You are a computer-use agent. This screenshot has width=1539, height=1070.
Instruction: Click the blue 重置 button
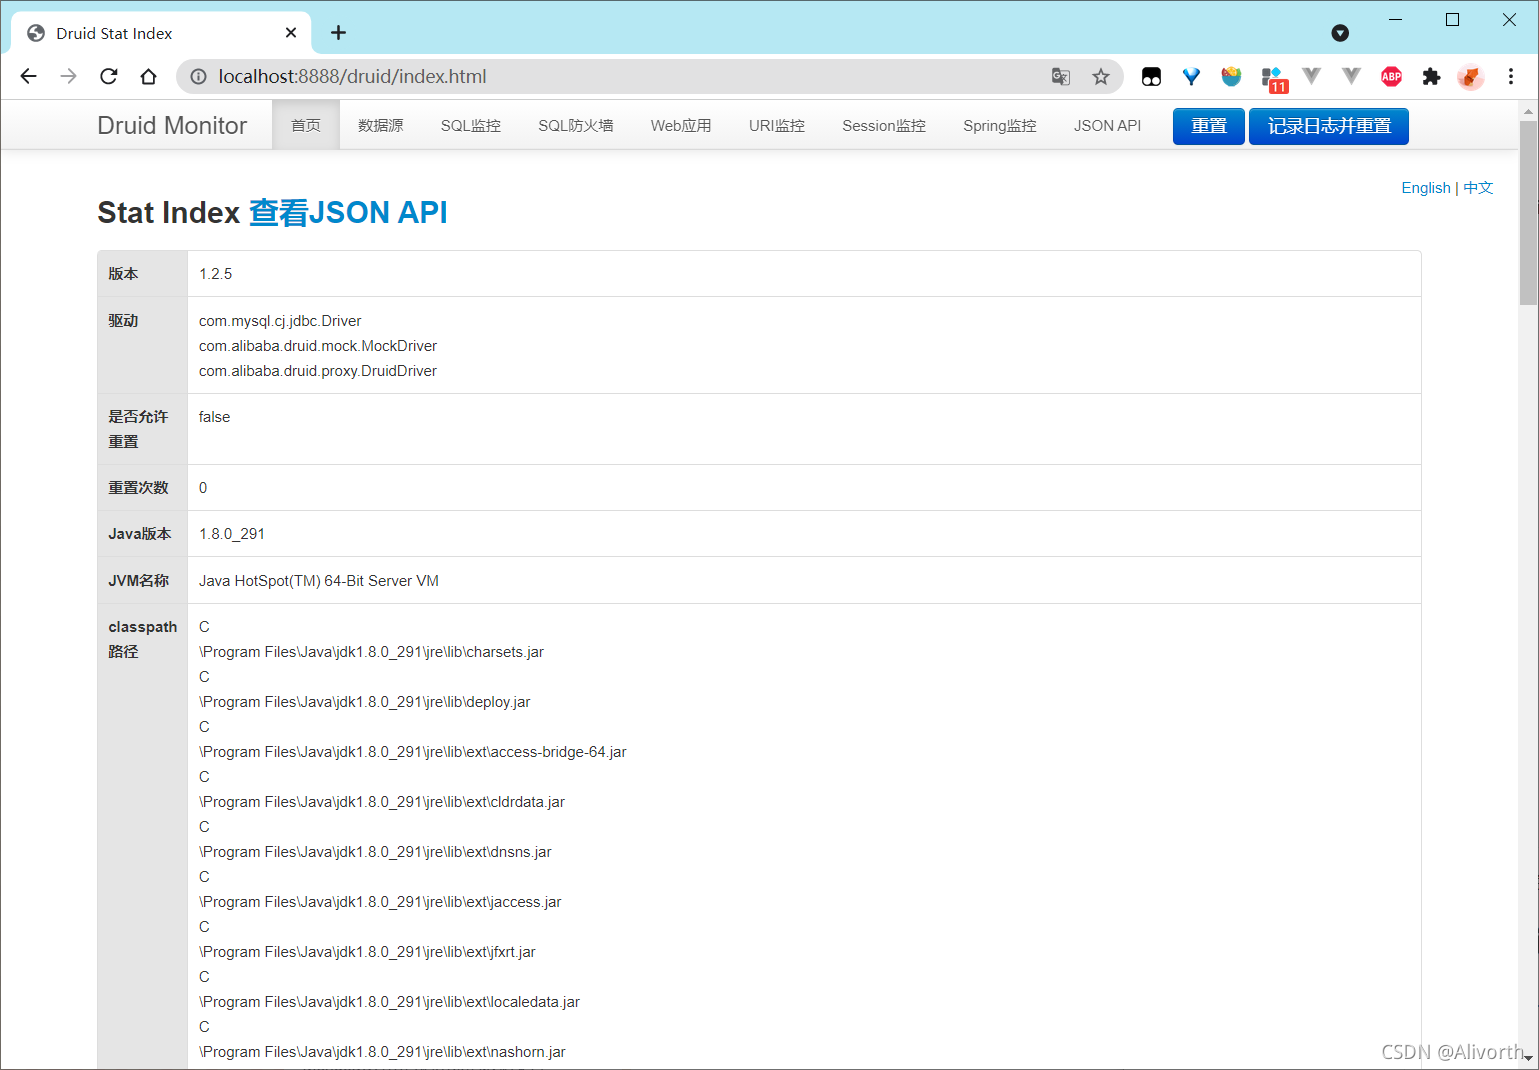(x=1209, y=126)
